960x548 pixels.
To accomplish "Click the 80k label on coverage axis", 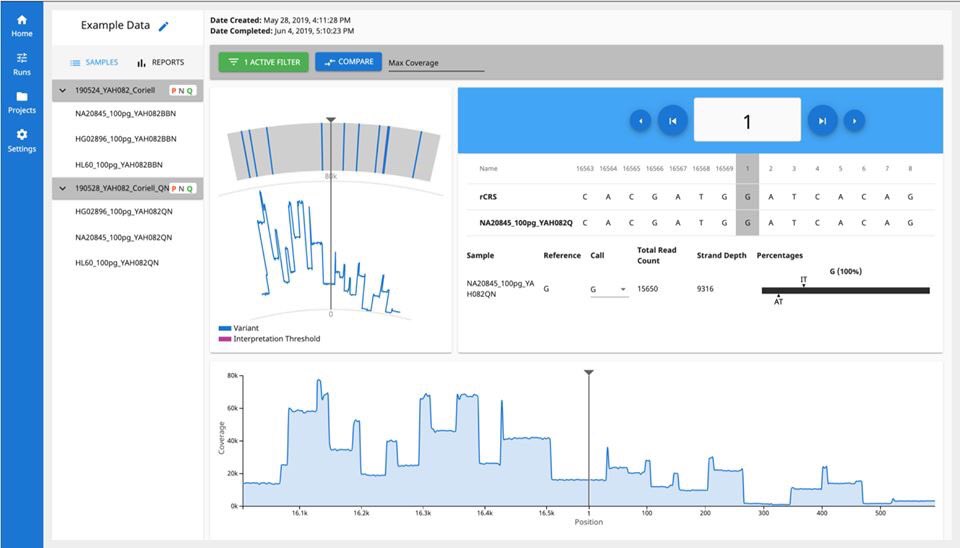I will [232, 375].
